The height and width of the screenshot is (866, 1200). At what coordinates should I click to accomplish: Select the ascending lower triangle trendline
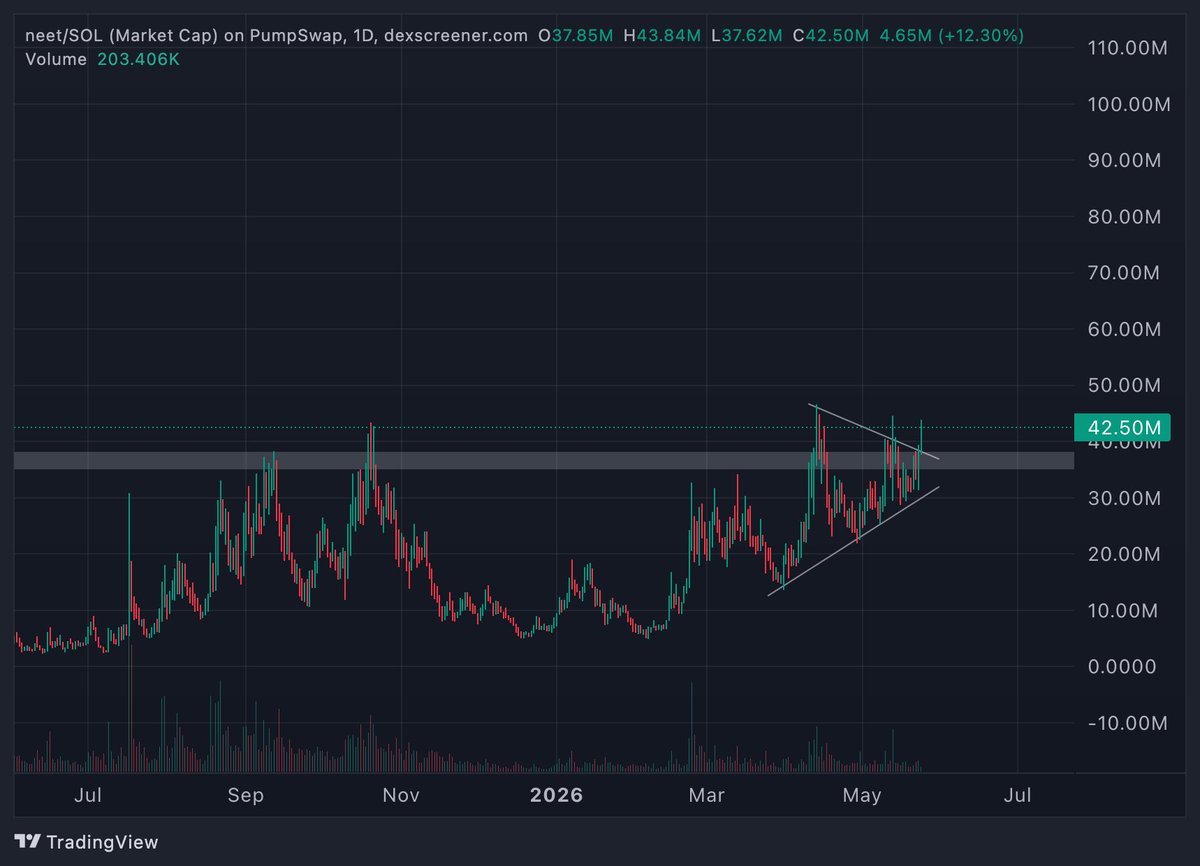[855, 541]
